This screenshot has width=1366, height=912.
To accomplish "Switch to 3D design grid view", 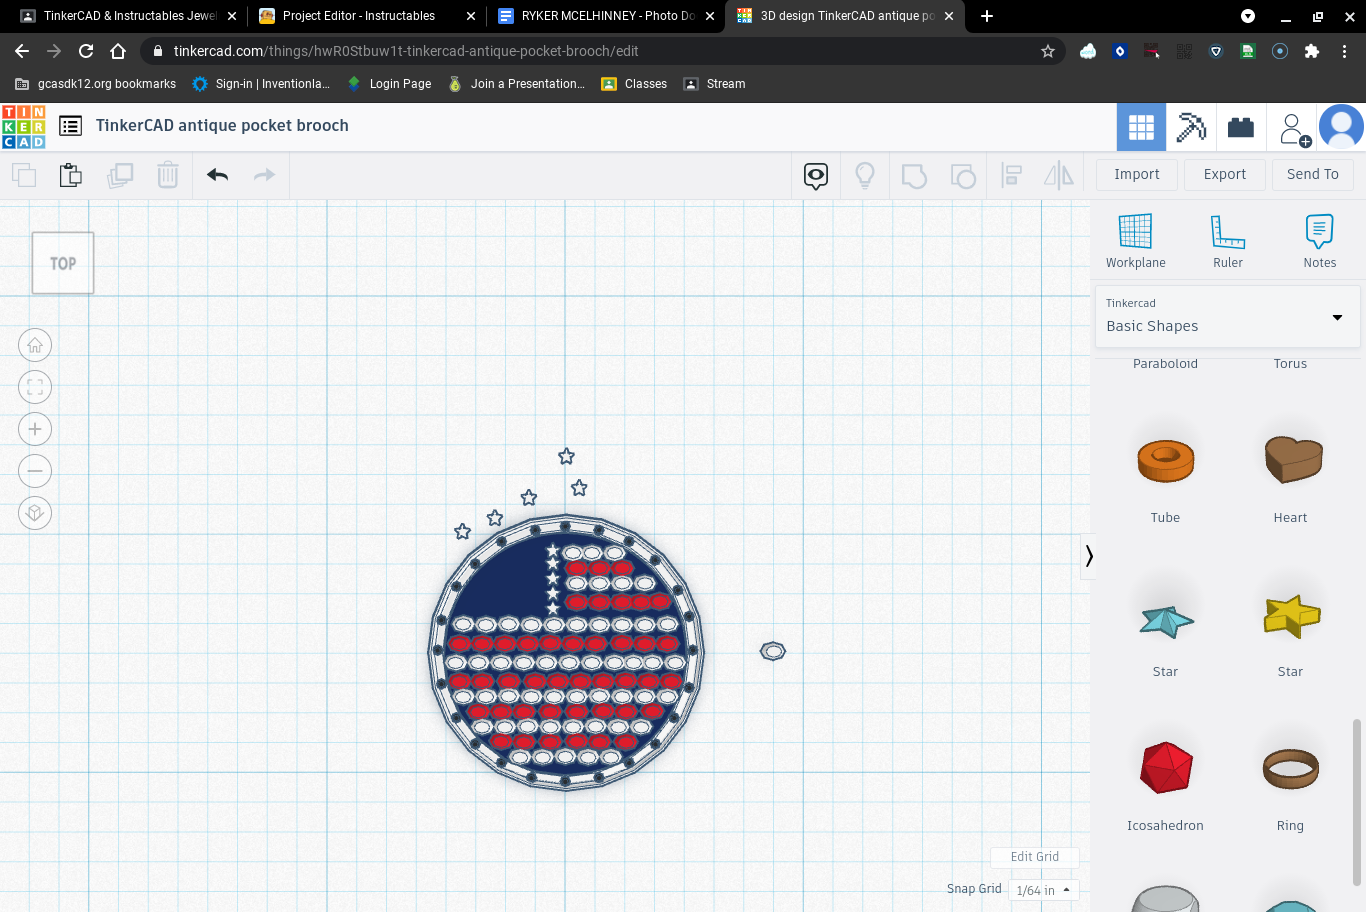I will [x=1141, y=127].
